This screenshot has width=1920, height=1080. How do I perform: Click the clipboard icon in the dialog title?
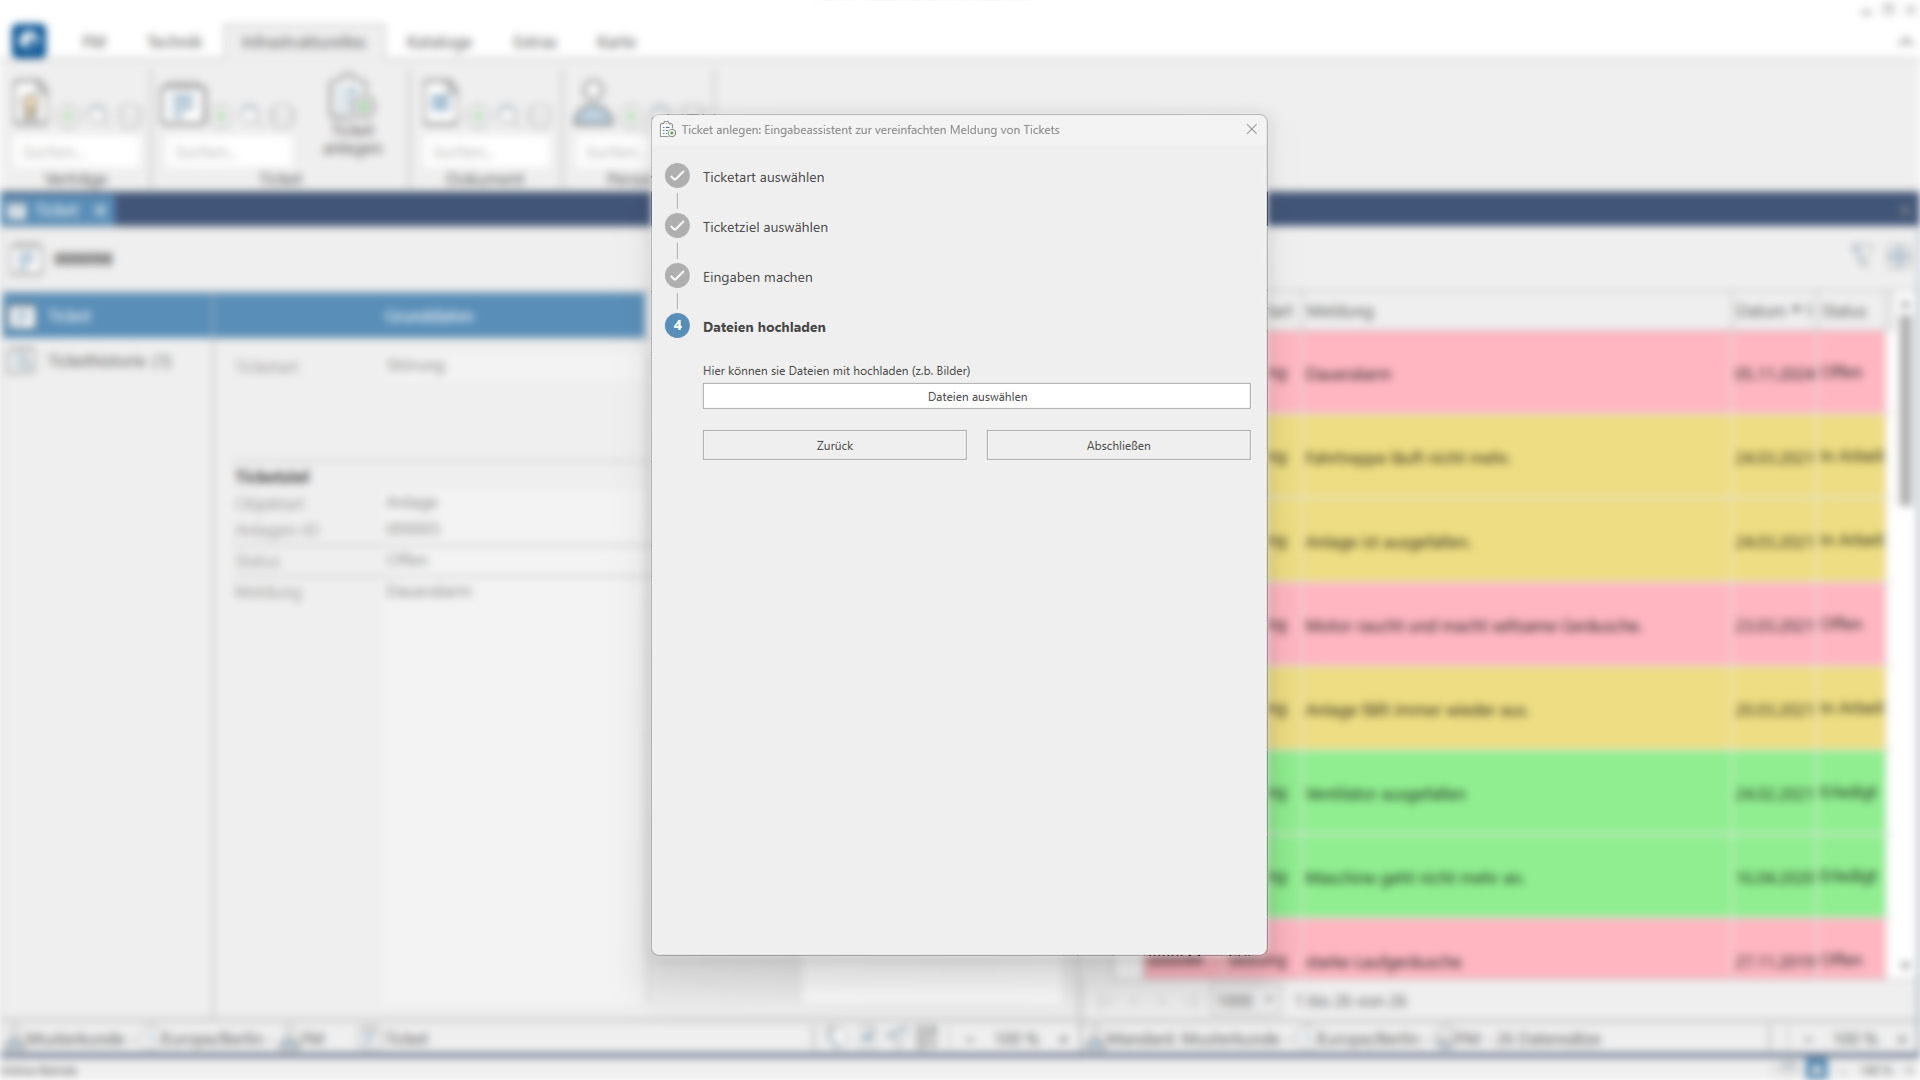click(x=668, y=130)
